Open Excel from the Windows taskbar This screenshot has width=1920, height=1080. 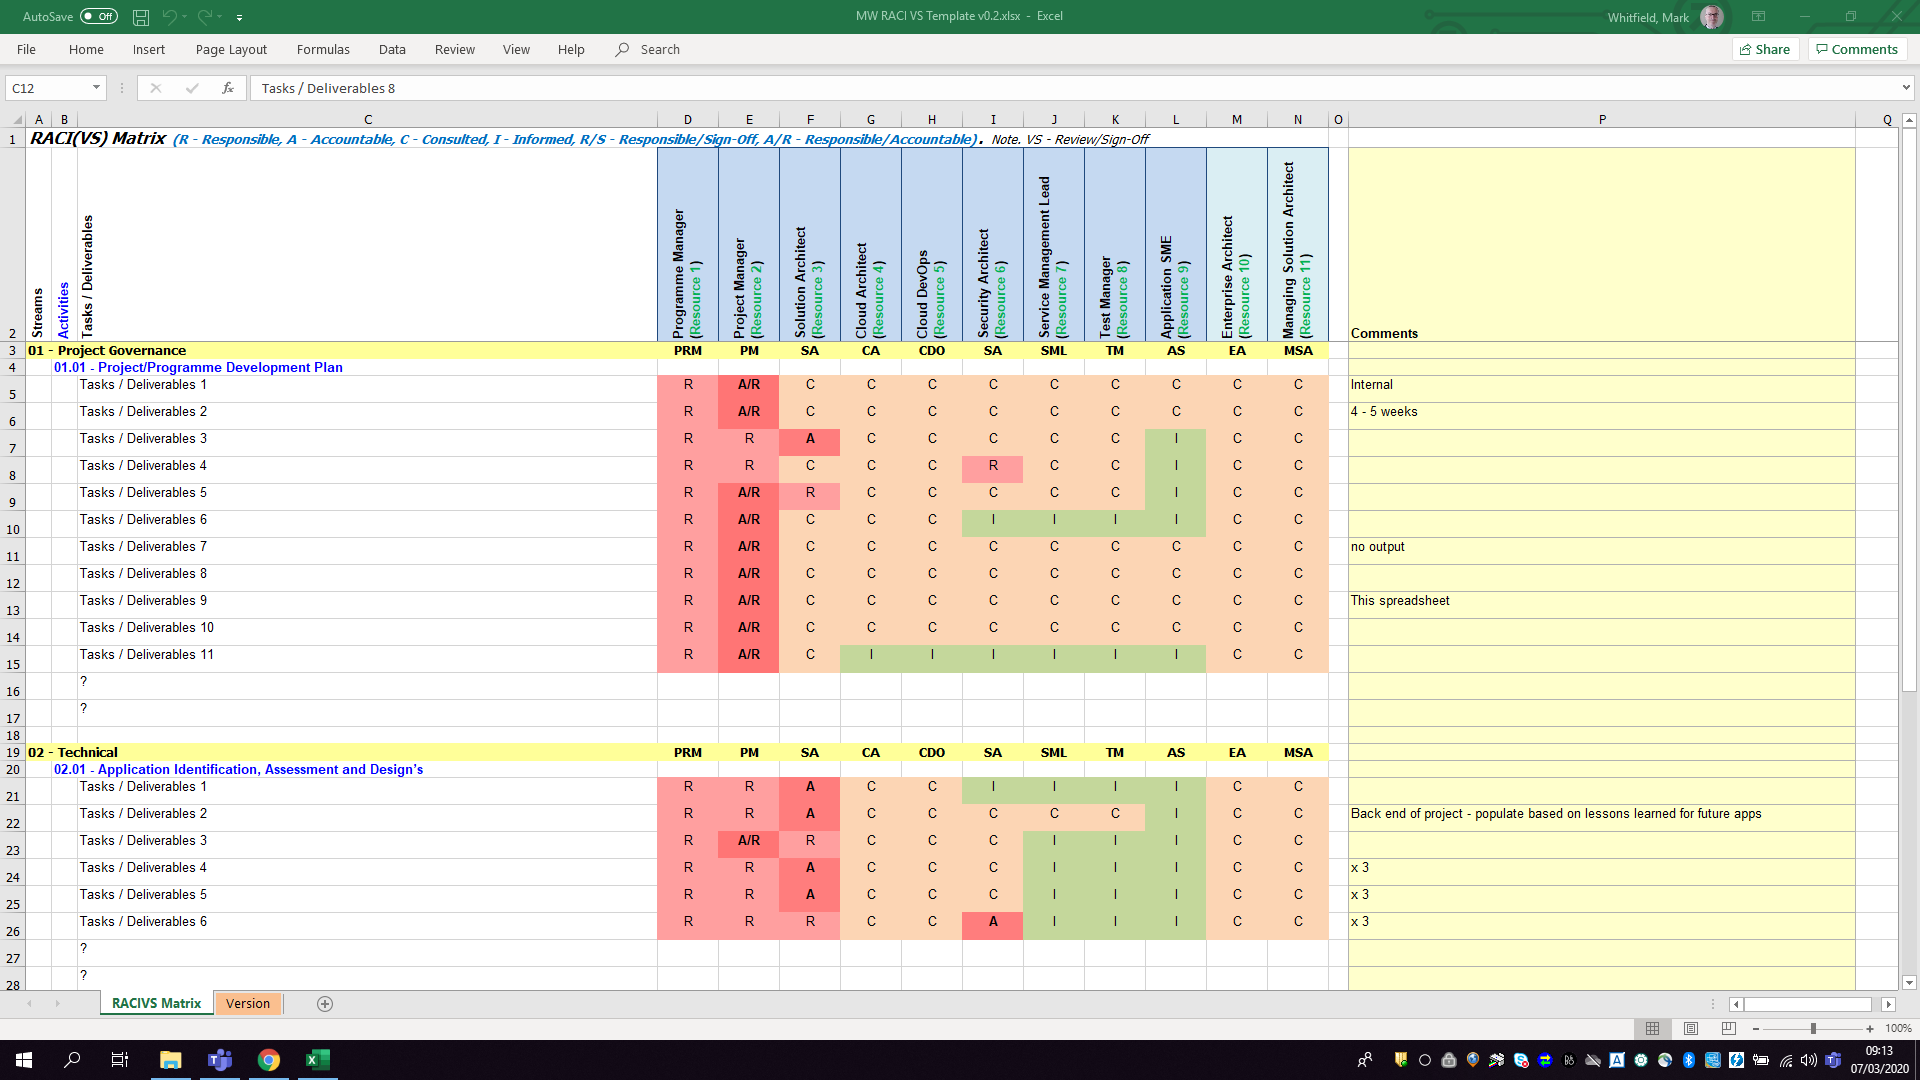[x=317, y=1060]
